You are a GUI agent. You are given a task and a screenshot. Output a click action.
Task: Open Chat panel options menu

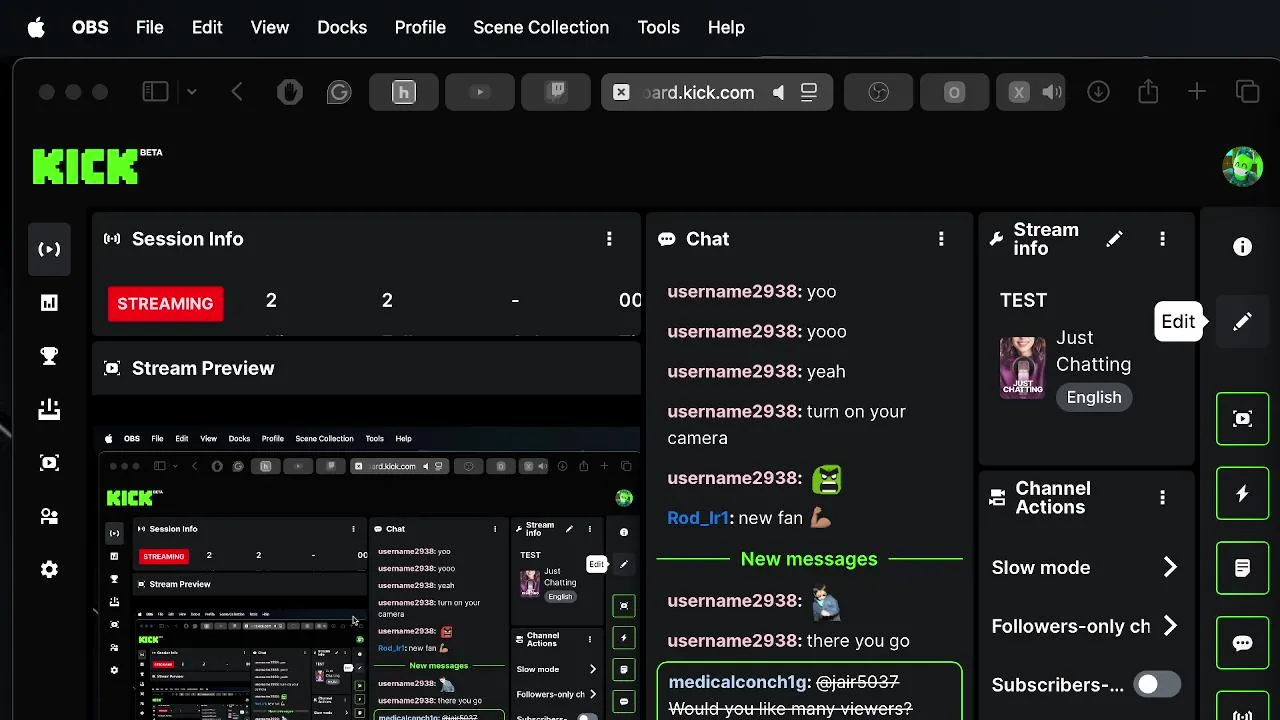pyautogui.click(x=941, y=239)
